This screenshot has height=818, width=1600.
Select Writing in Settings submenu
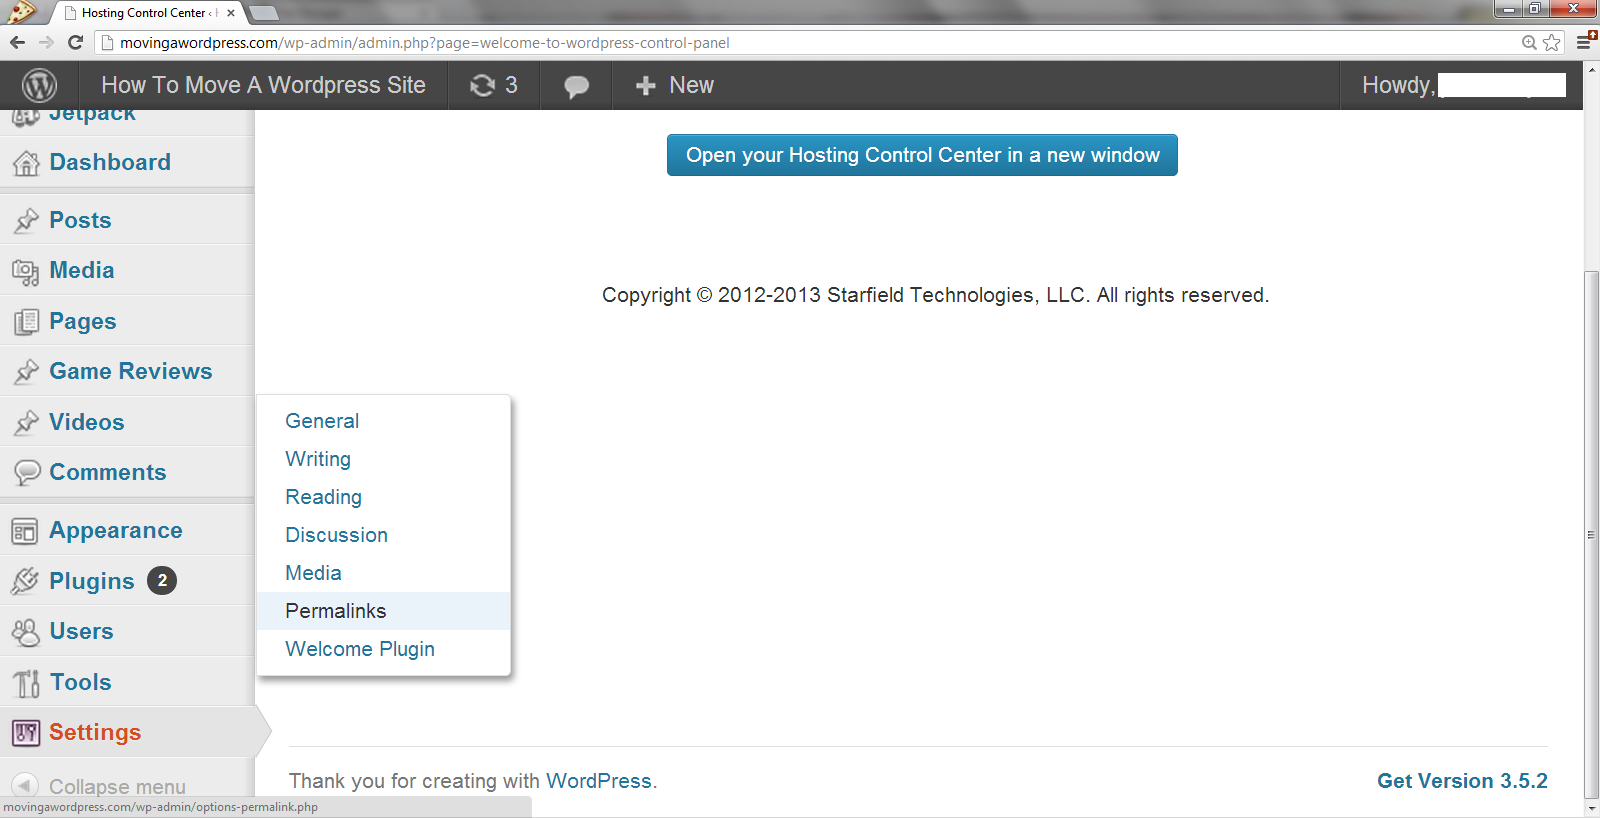[x=318, y=459]
